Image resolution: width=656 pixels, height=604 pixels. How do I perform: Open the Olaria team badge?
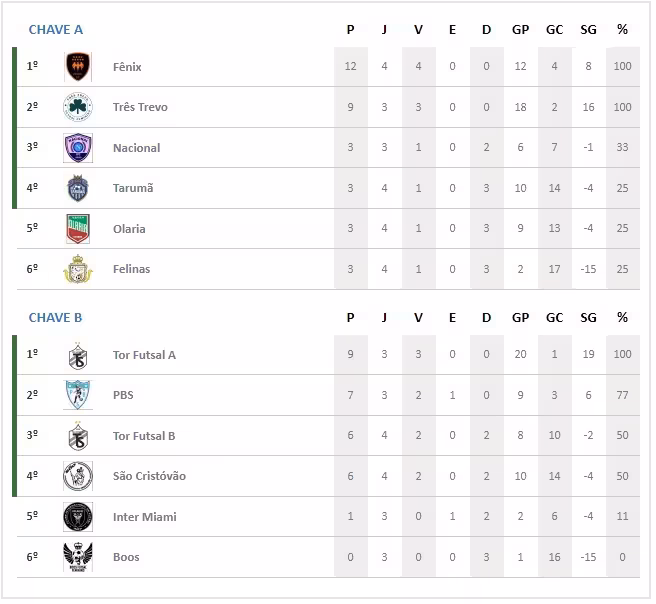78,229
